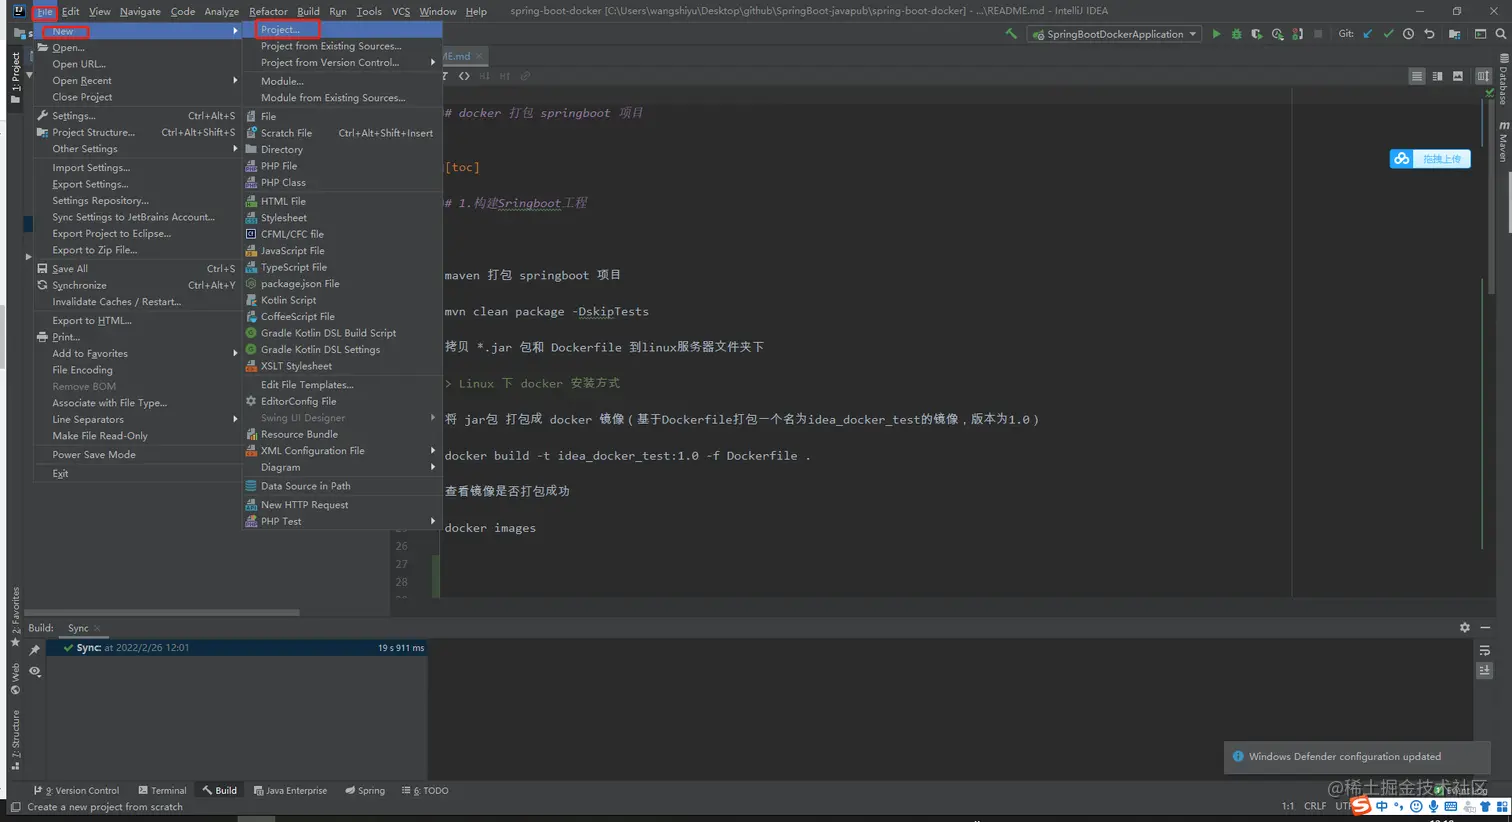
Task: Select the Sync build result row
Action: coord(236,648)
